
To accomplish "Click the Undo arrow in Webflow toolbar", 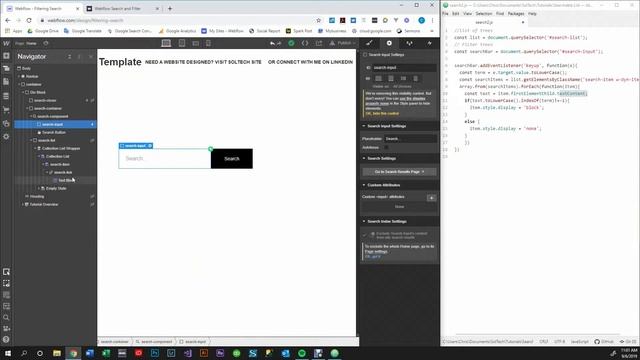I will tap(272, 43).
